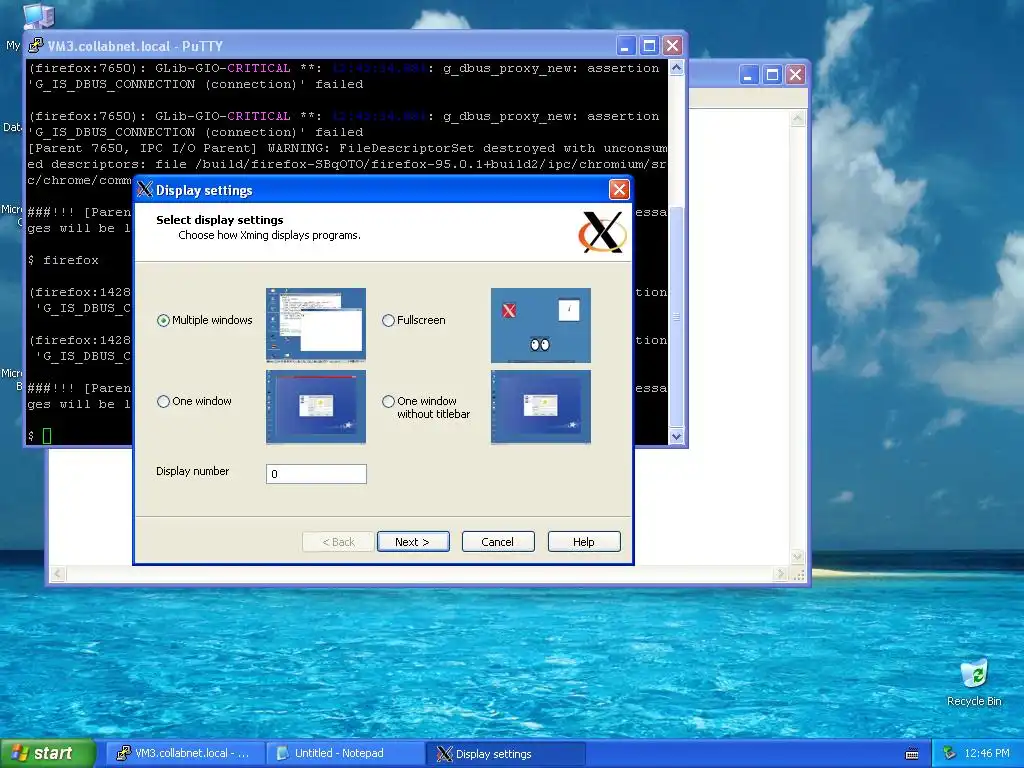1024x768 pixels.
Task: Click the Fullscreen preview thumbnail
Action: tap(541, 325)
